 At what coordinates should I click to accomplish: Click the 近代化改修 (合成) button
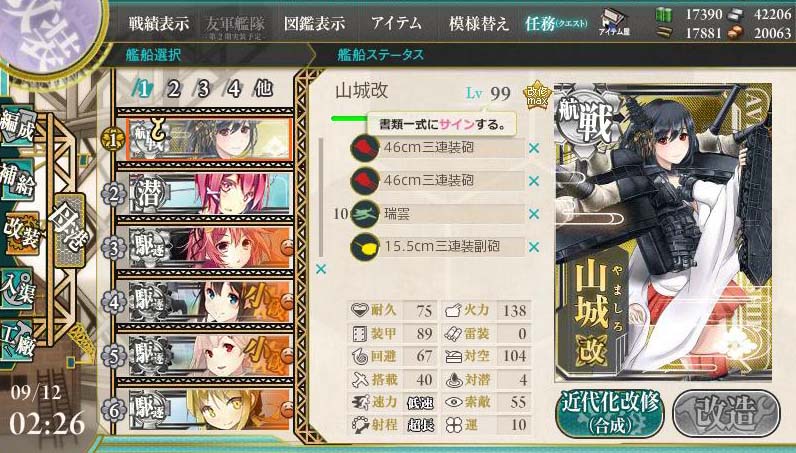(610, 413)
